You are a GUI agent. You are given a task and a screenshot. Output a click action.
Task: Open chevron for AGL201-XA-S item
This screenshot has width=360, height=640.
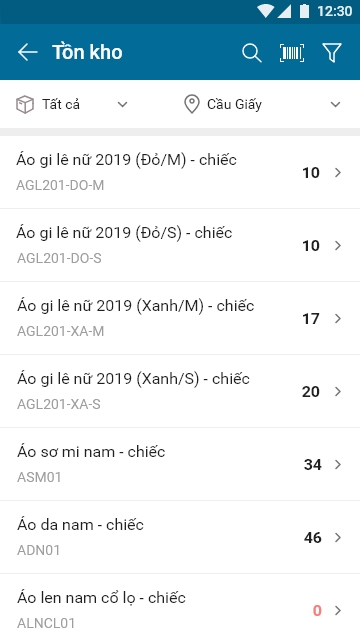point(338,391)
